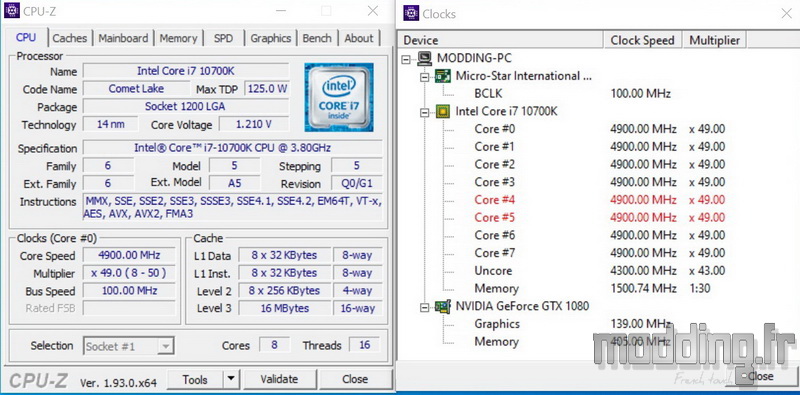Click the Clock Speed column header
This screenshot has width=800, height=395.
pyautogui.click(x=643, y=40)
